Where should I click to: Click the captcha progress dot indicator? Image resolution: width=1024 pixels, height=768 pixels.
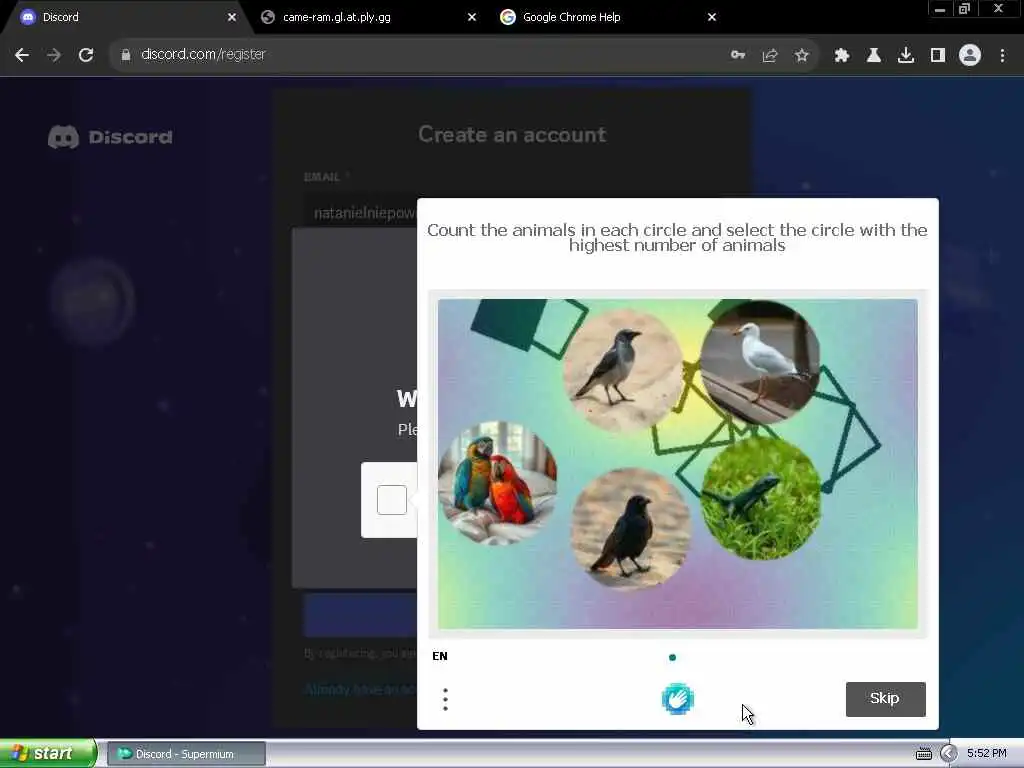[x=672, y=657]
